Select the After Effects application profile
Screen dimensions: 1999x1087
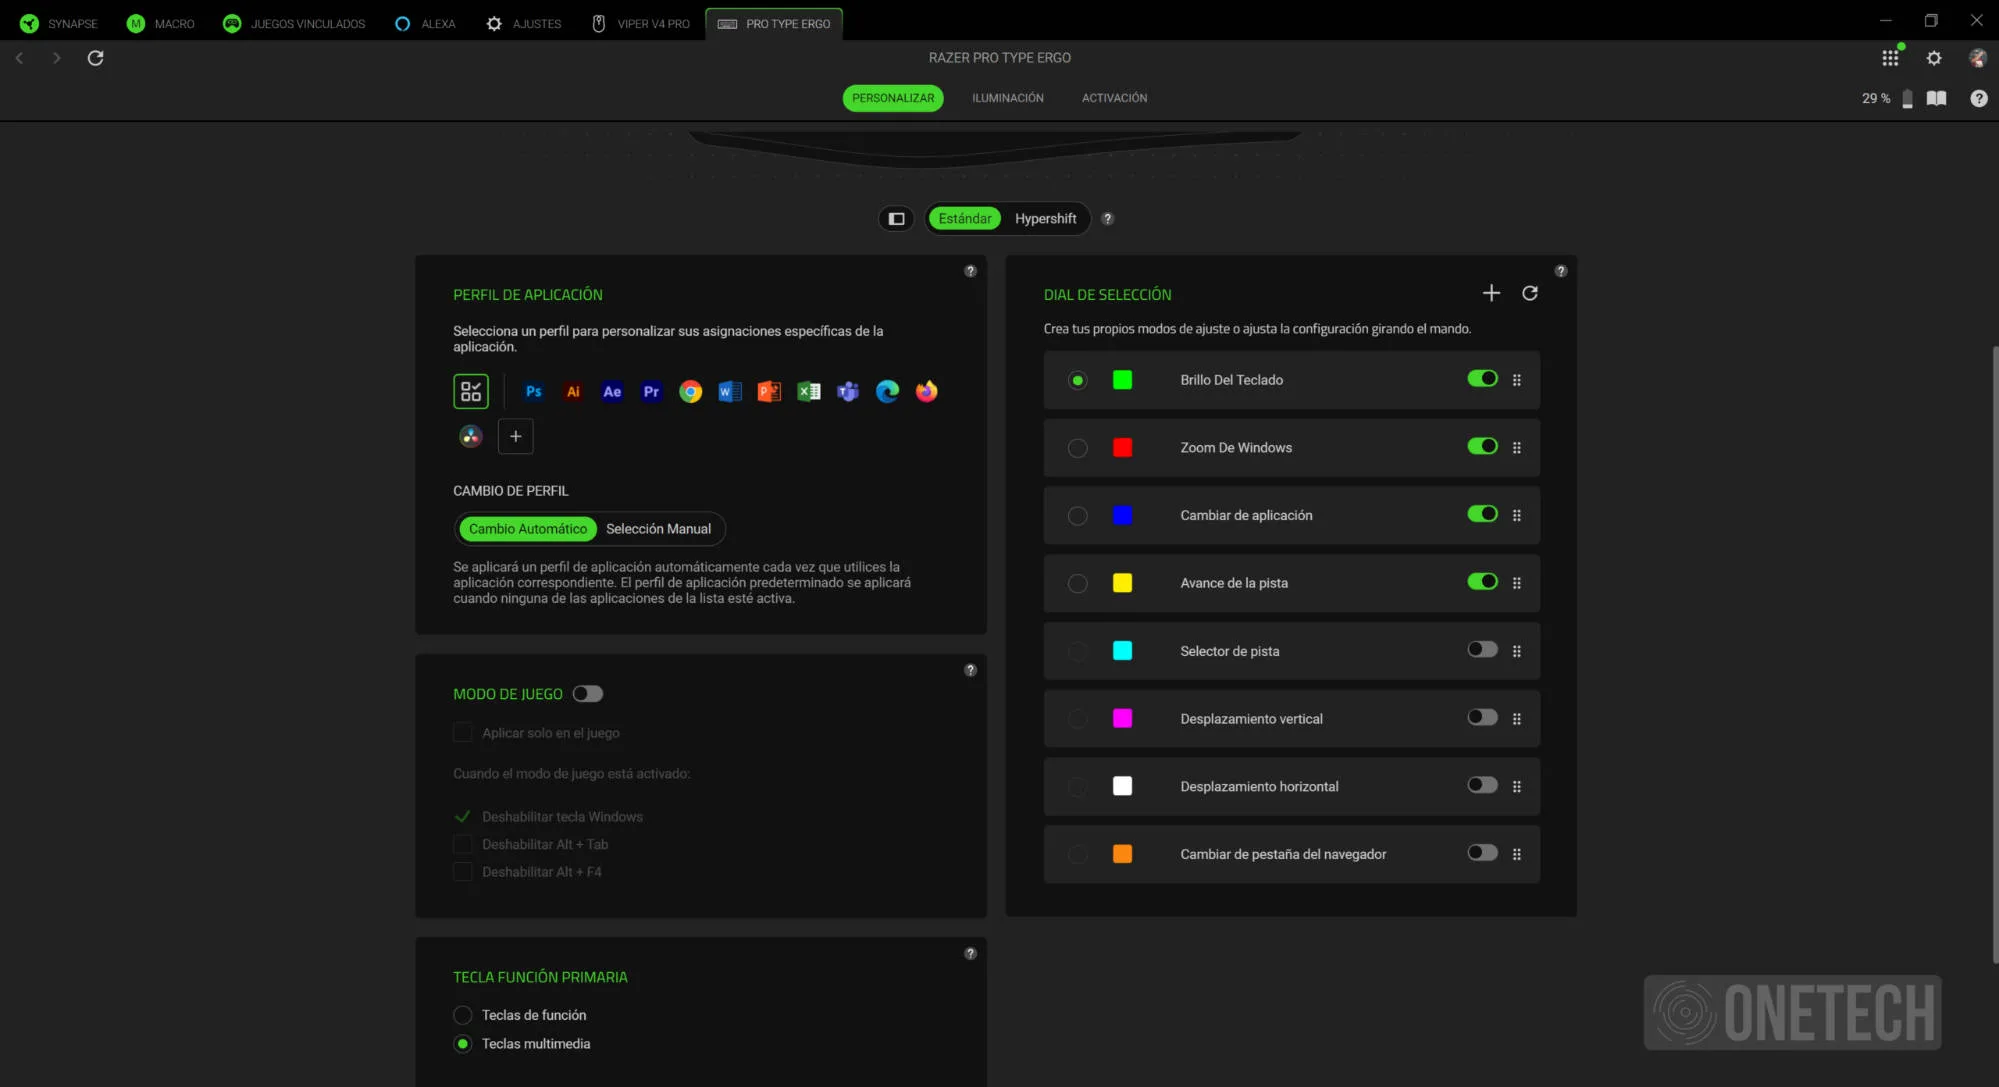coord(612,392)
